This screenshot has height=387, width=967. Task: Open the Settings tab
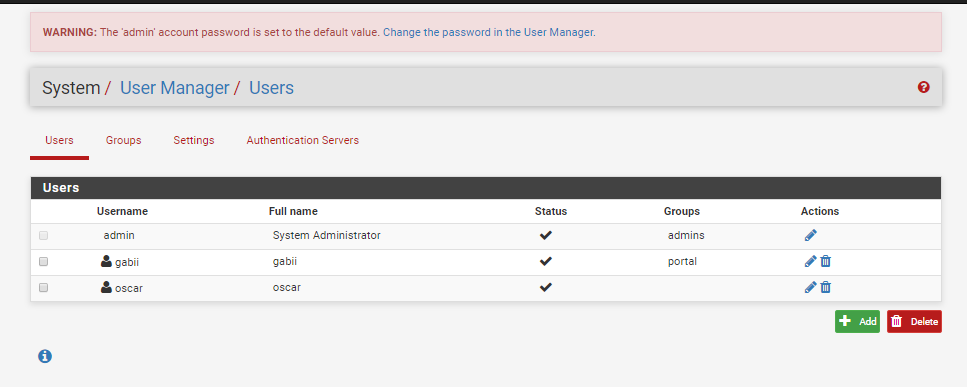click(194, 141)
